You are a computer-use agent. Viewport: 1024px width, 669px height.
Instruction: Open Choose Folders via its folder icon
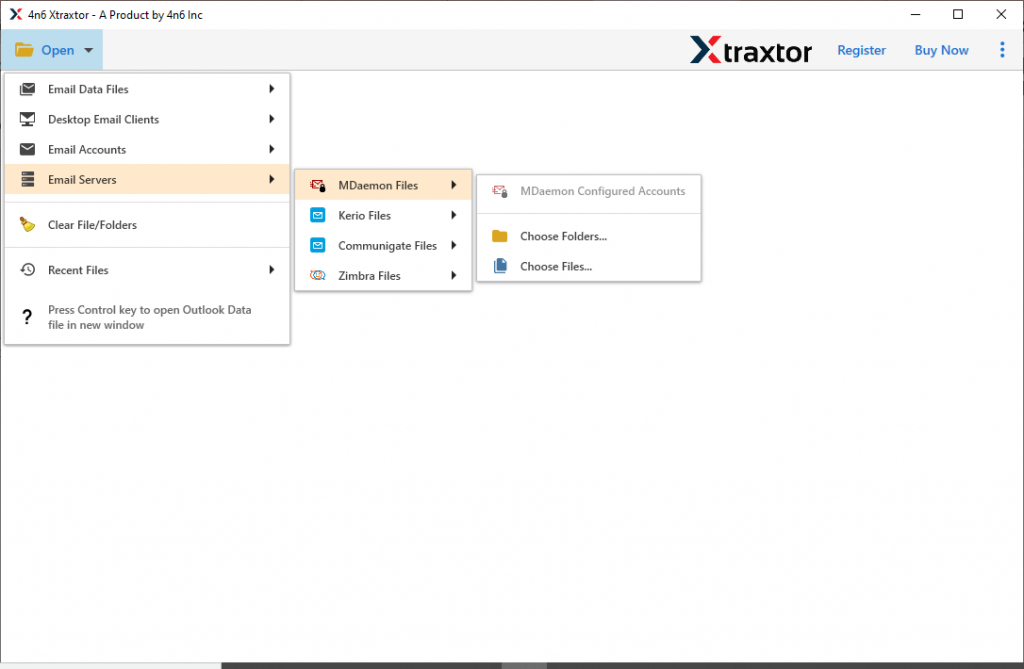click(x=502, y=236)
